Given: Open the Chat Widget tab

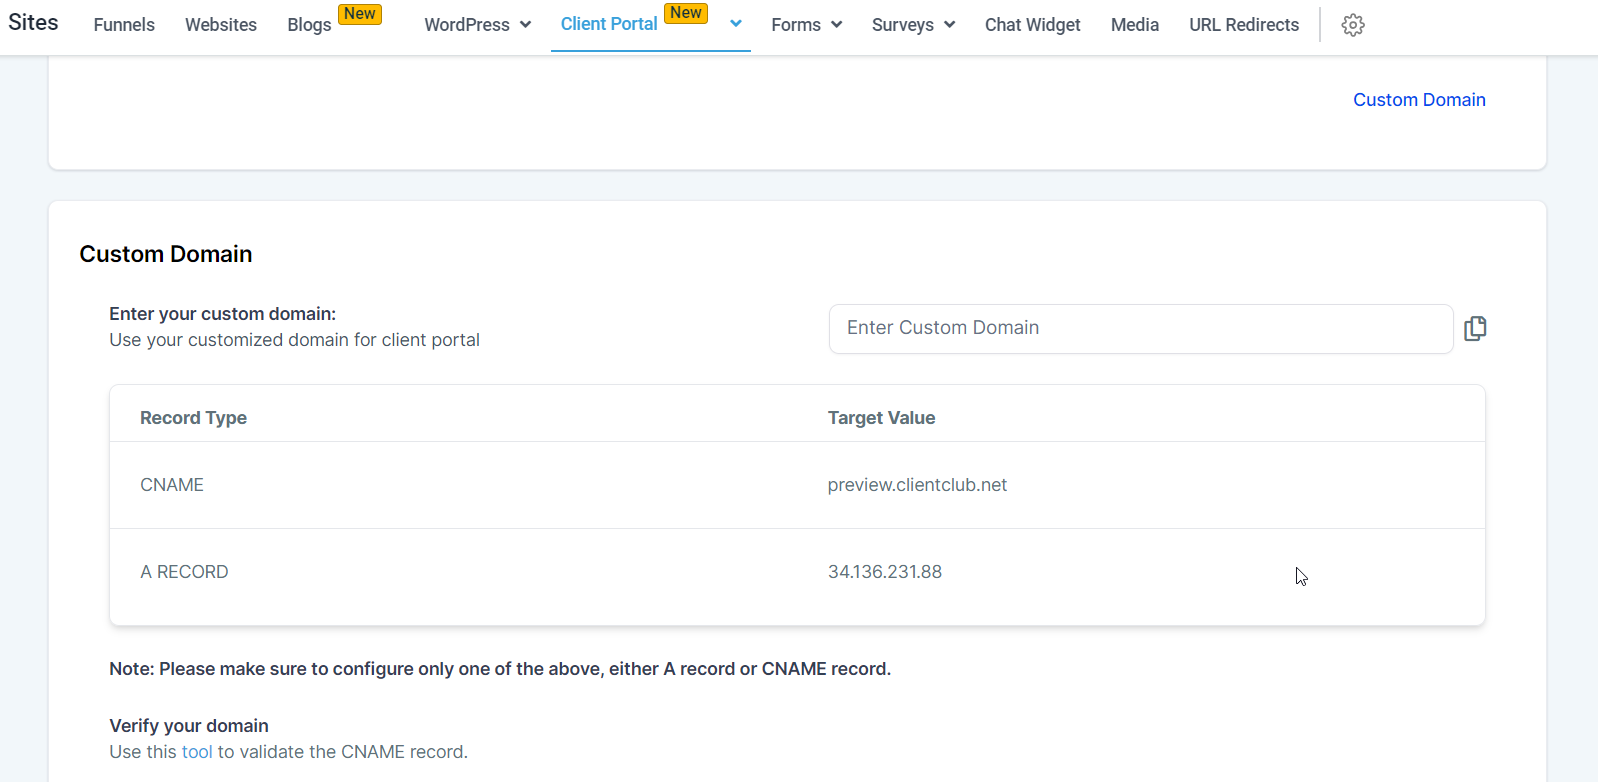Looking at the screenshot, I should (x=1032, y=25).
